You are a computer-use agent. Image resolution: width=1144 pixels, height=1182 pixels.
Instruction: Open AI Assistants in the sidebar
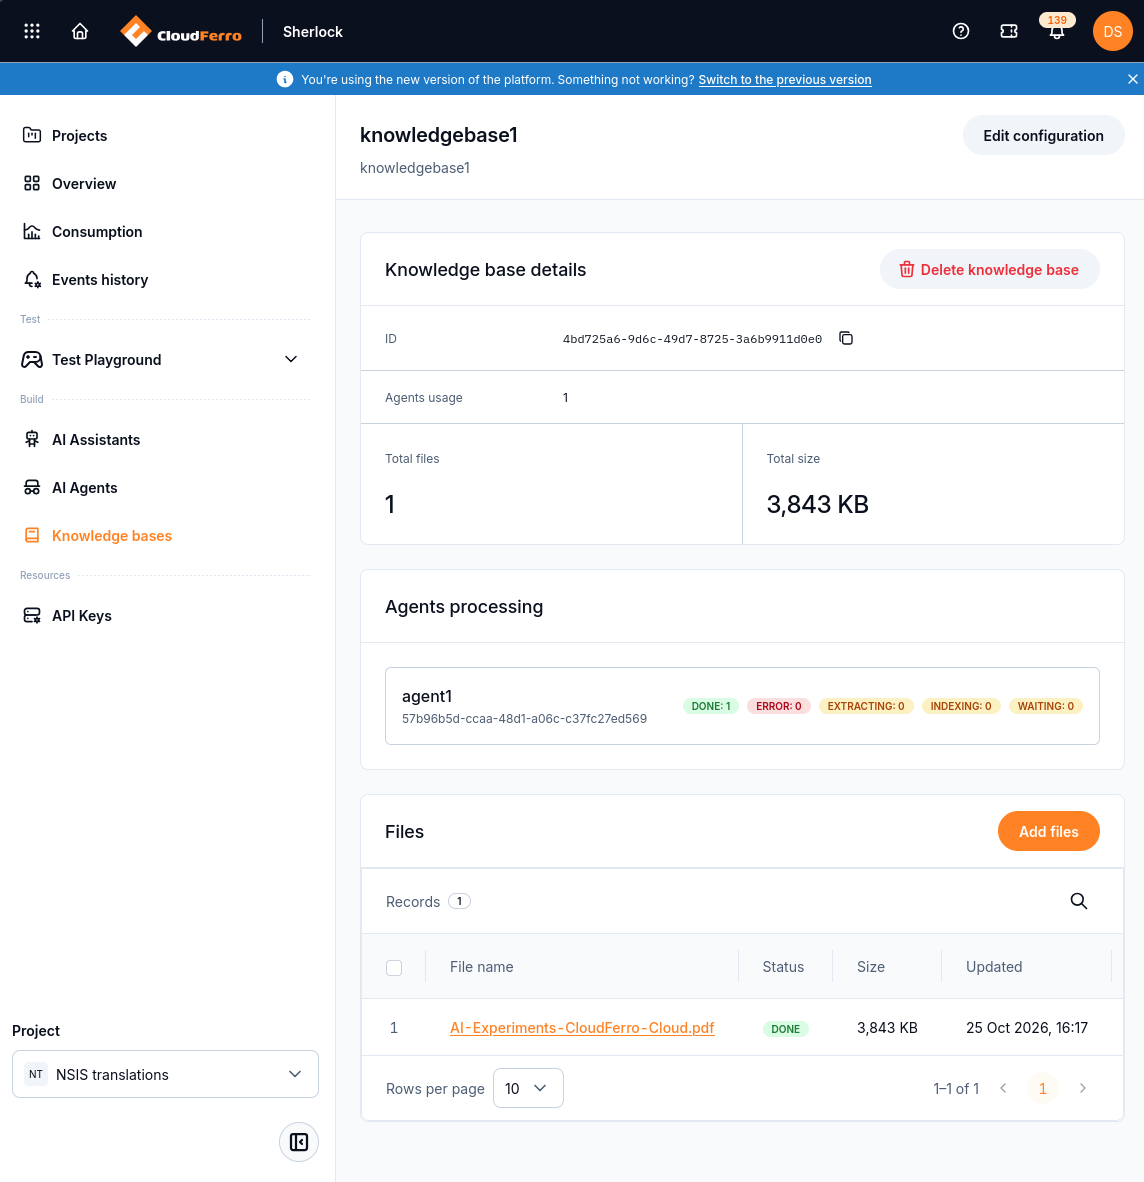pos(96,440)
